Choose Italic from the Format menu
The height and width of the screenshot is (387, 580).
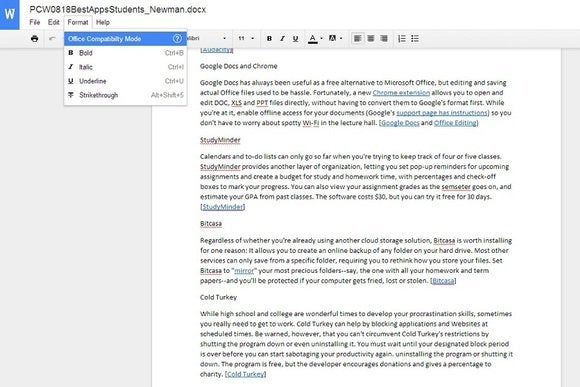tap(125, 67)
